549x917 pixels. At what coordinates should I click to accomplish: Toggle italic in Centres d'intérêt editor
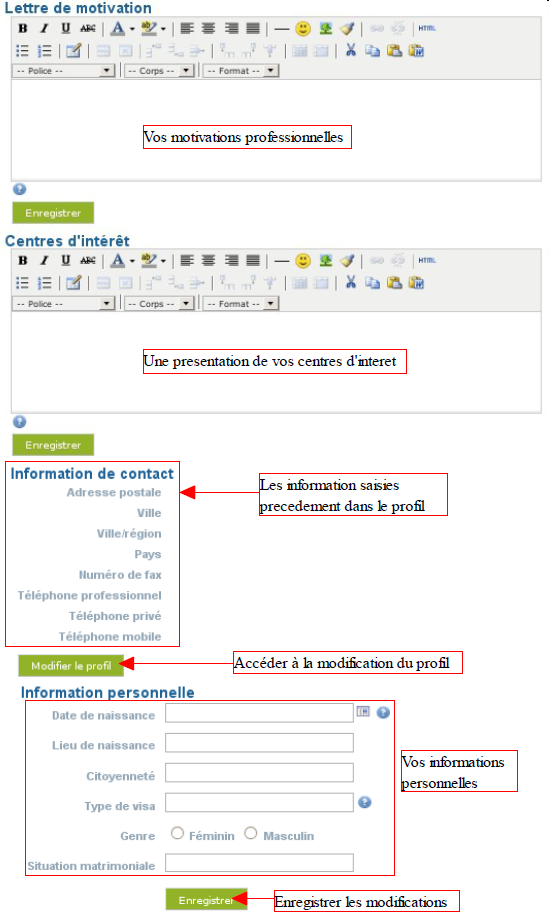(44, 260)
